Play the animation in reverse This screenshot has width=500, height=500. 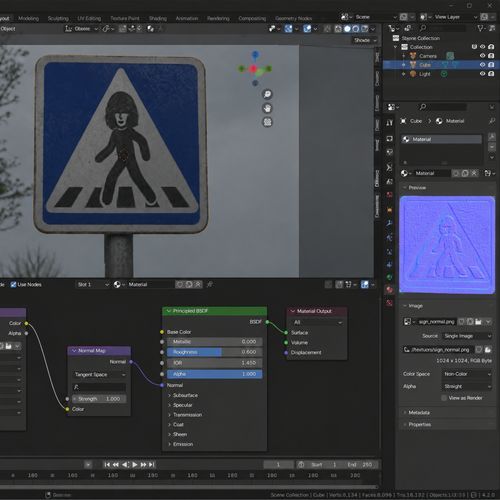pyautogui.click(x=125, y=465)
